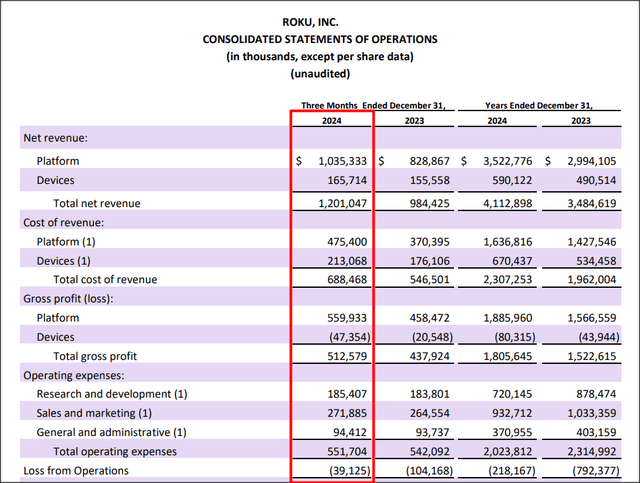Click devices cost value 176,106

point(429,261)
